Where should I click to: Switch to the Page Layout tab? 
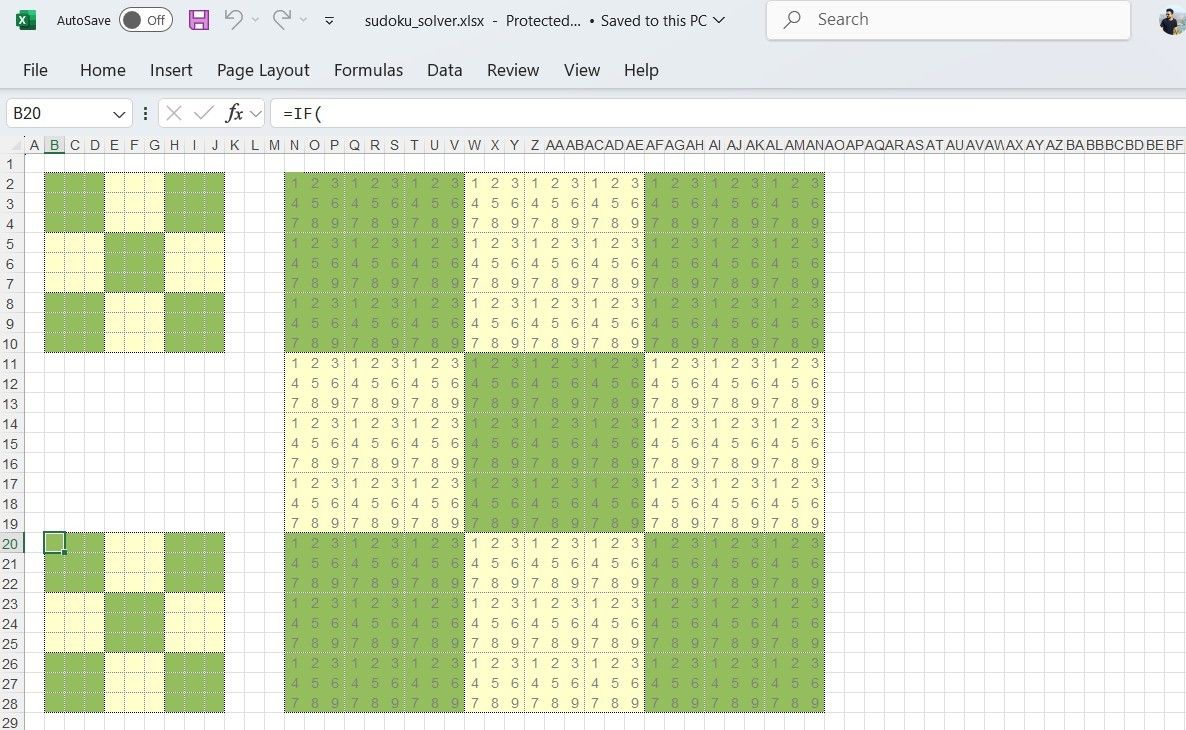pyautogui.click(x=263, y=70)
